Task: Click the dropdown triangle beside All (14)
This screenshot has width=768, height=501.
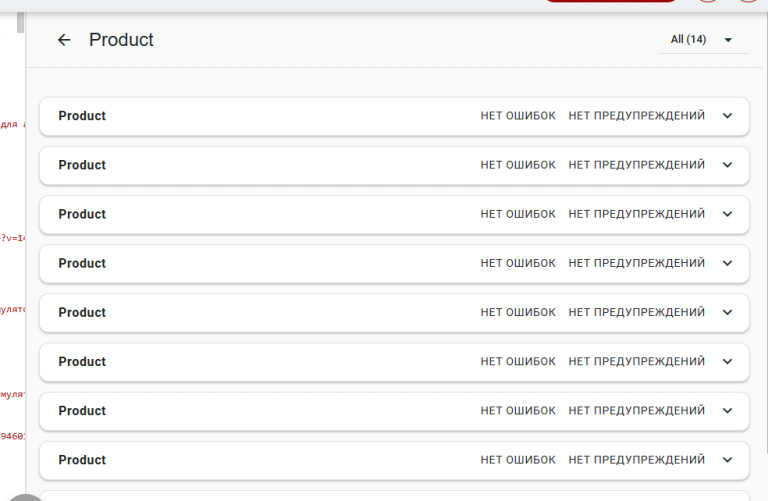Action: coord(728,40)
